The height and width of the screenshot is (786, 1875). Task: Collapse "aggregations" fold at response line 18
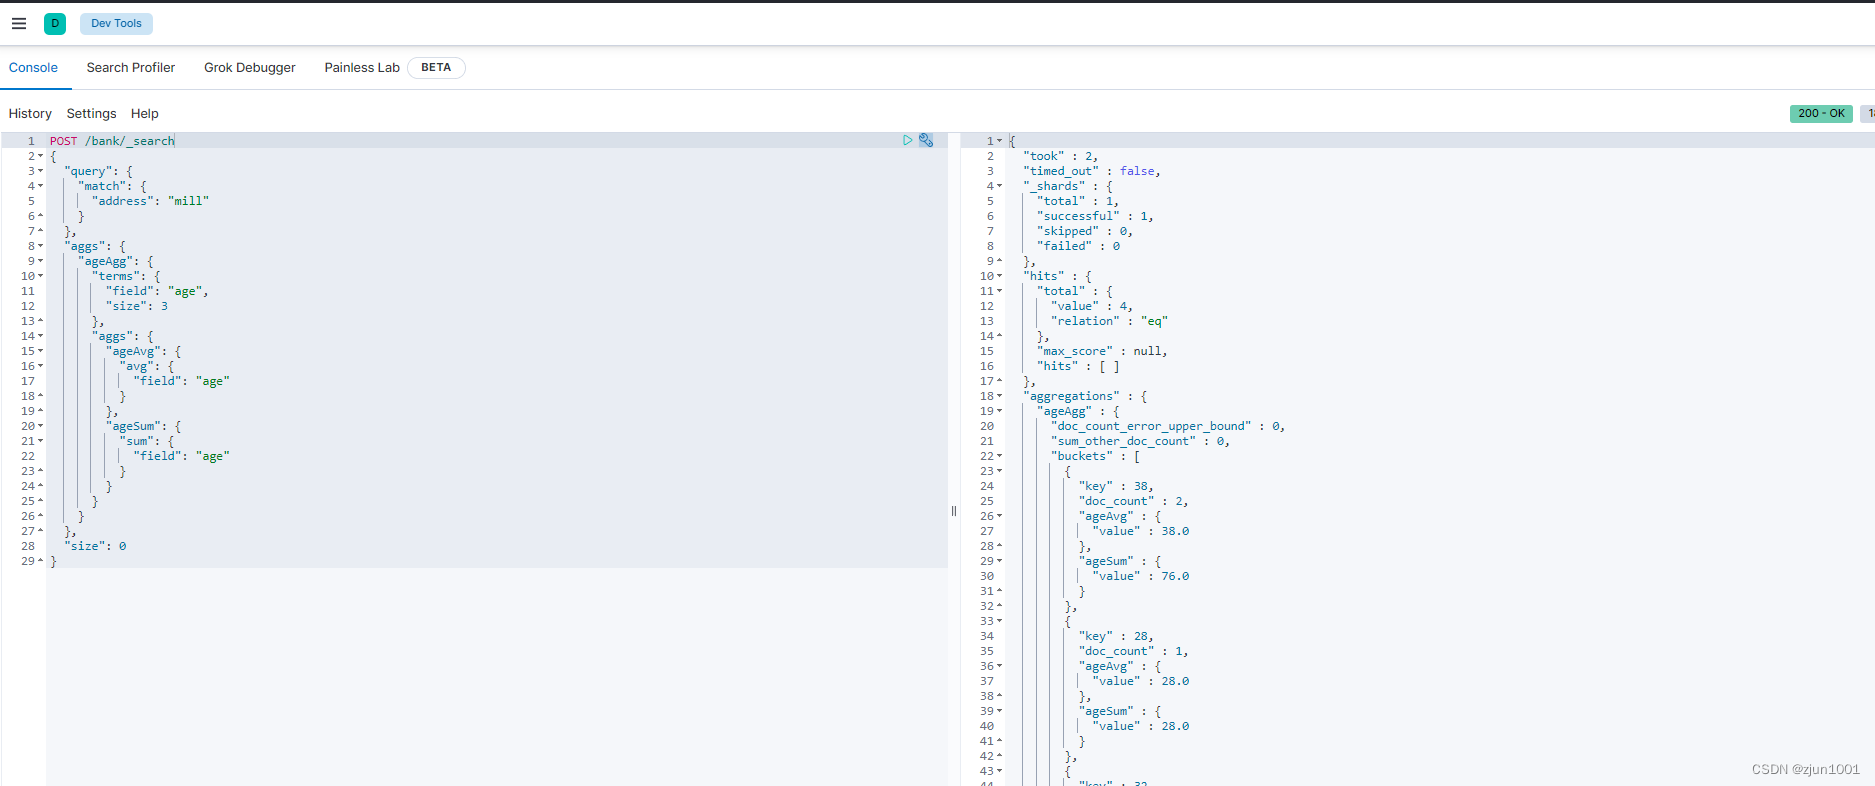pos(999,396)
